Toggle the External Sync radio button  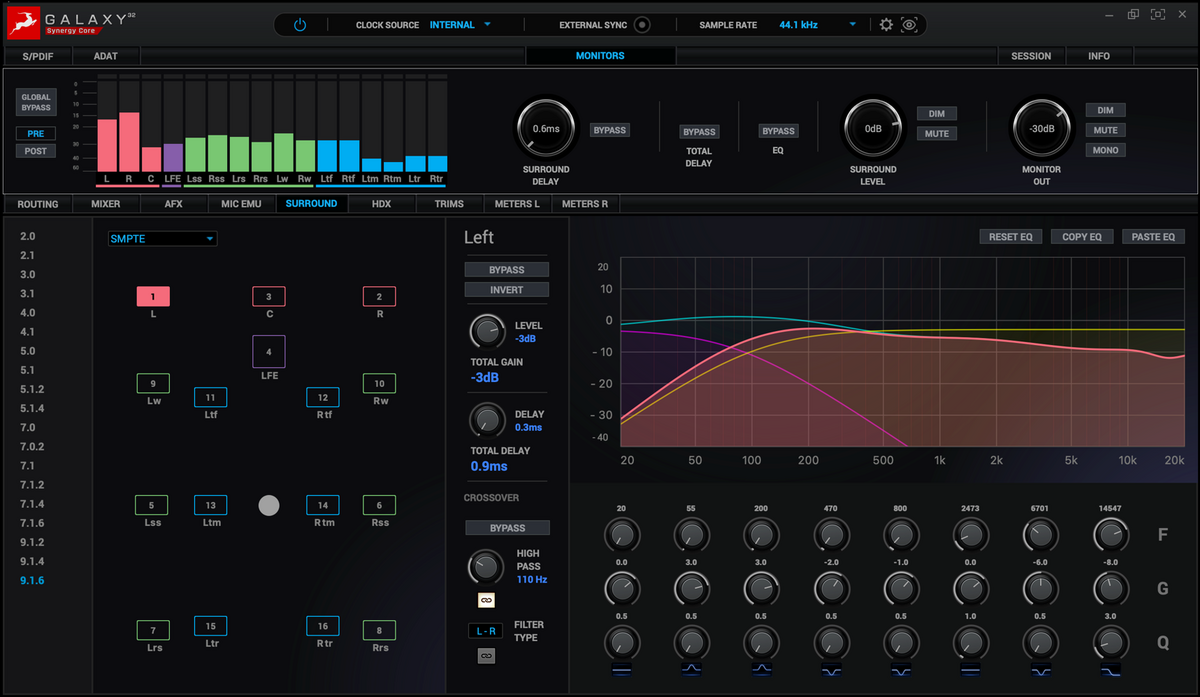pos(642,25)
